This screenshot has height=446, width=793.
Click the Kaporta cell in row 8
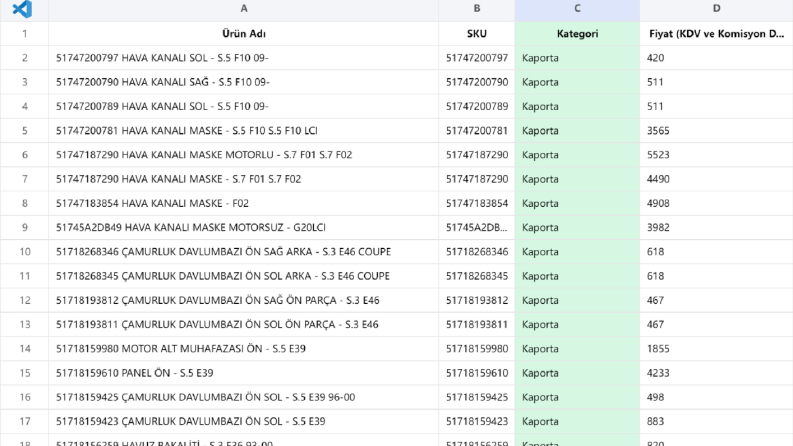click(x=577, y=203)
